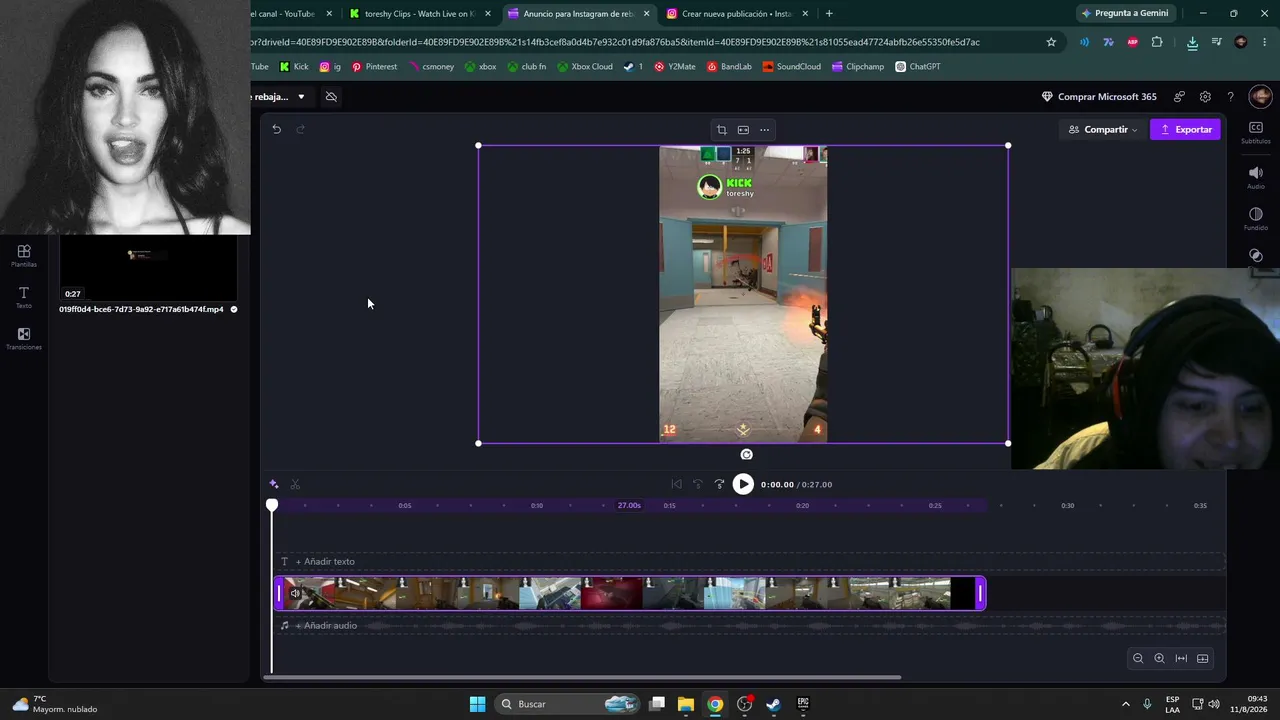Open the feedback chat icon
Image resolution: width=1280 pixels, height=720 pixels.
[x=1180, y=97]
